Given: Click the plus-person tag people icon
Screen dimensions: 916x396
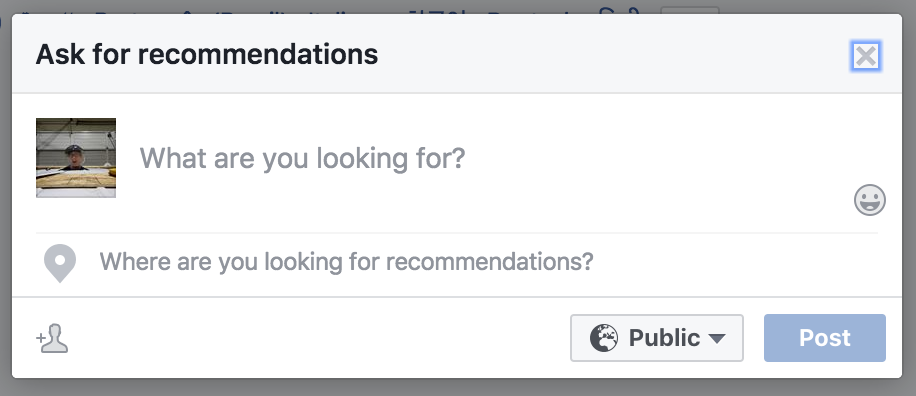Looking at the screenshot, I should (52, 338).
